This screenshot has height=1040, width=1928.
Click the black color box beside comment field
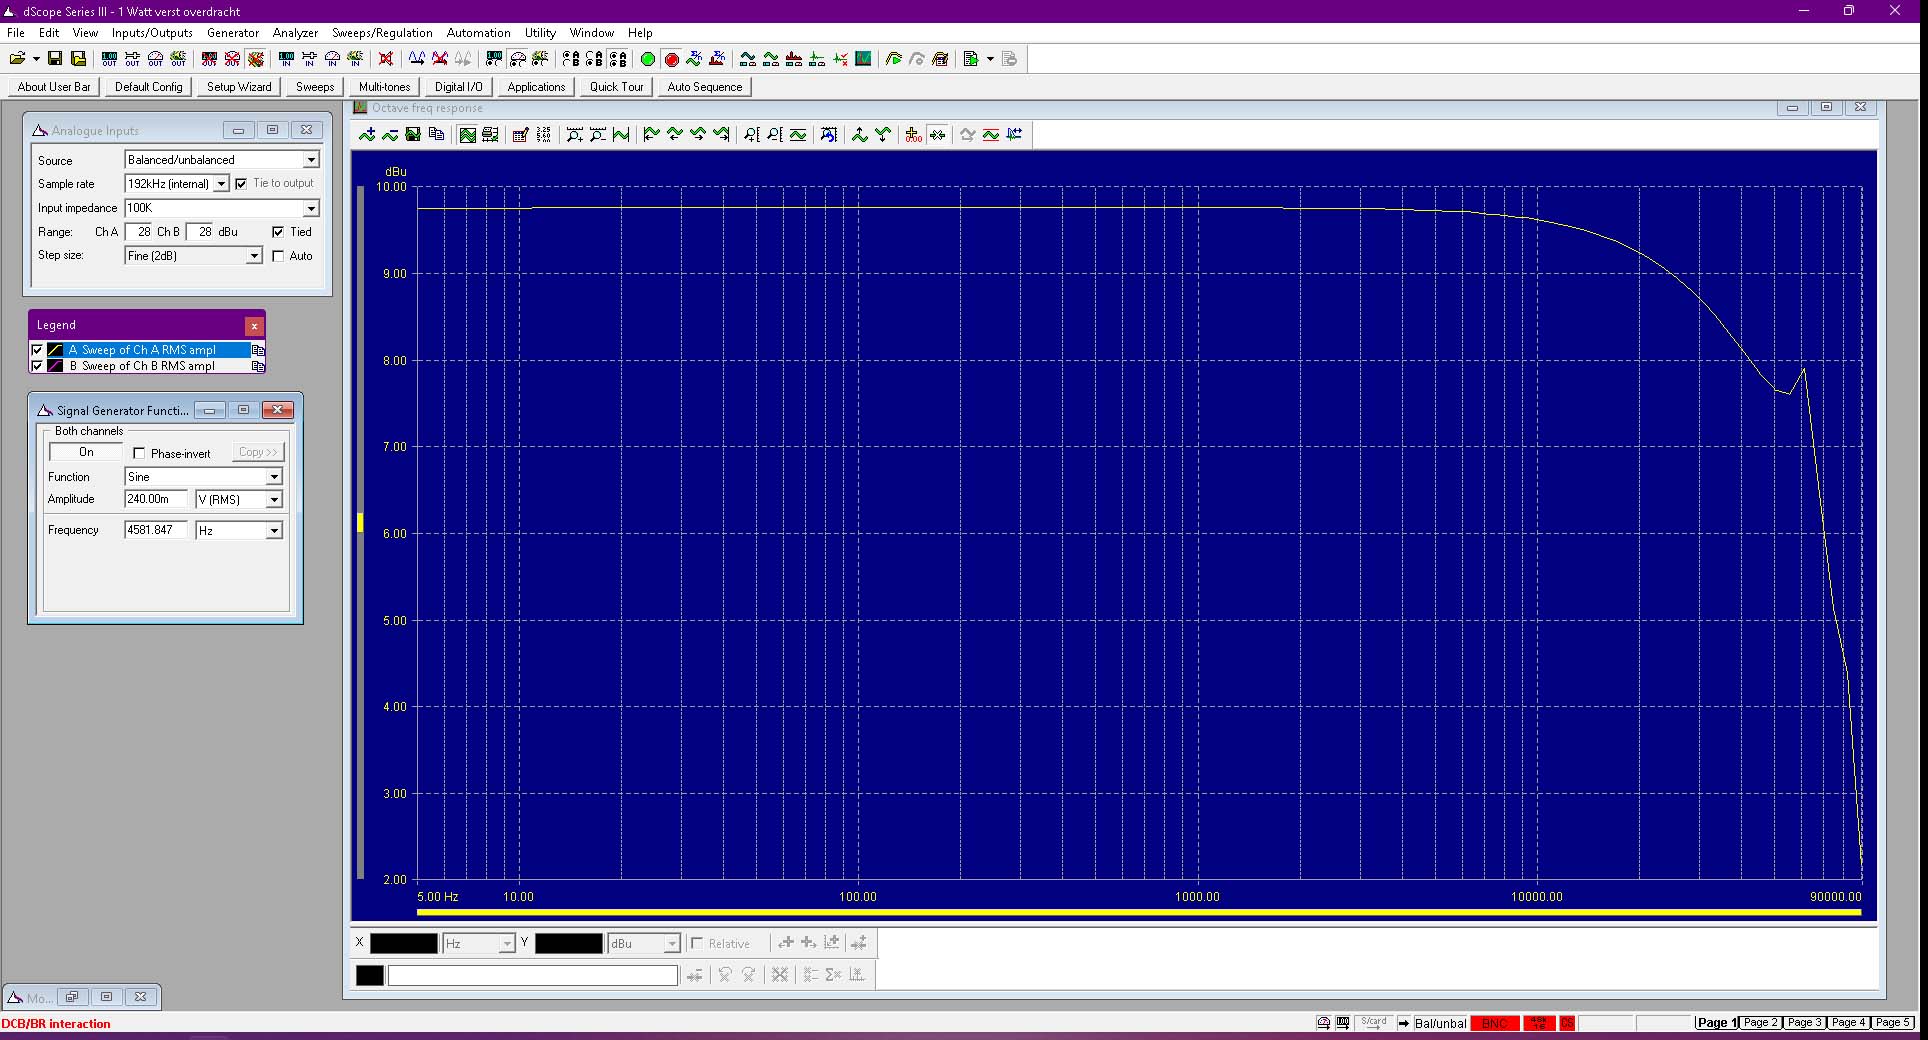370,975
